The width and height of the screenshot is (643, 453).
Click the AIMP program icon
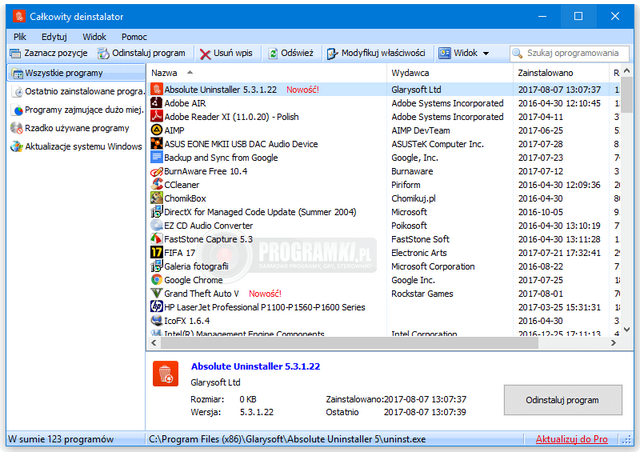[156, 130]
